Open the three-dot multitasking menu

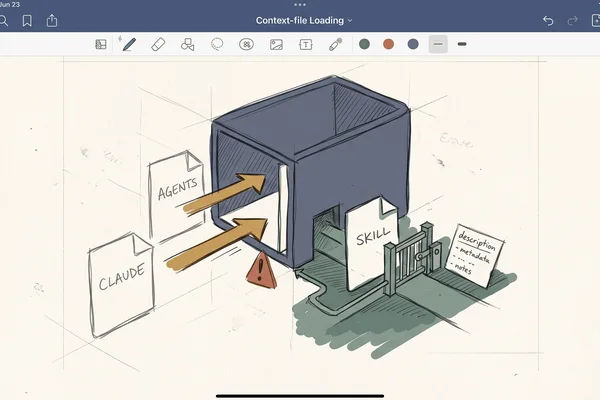[x=300, y=5]
